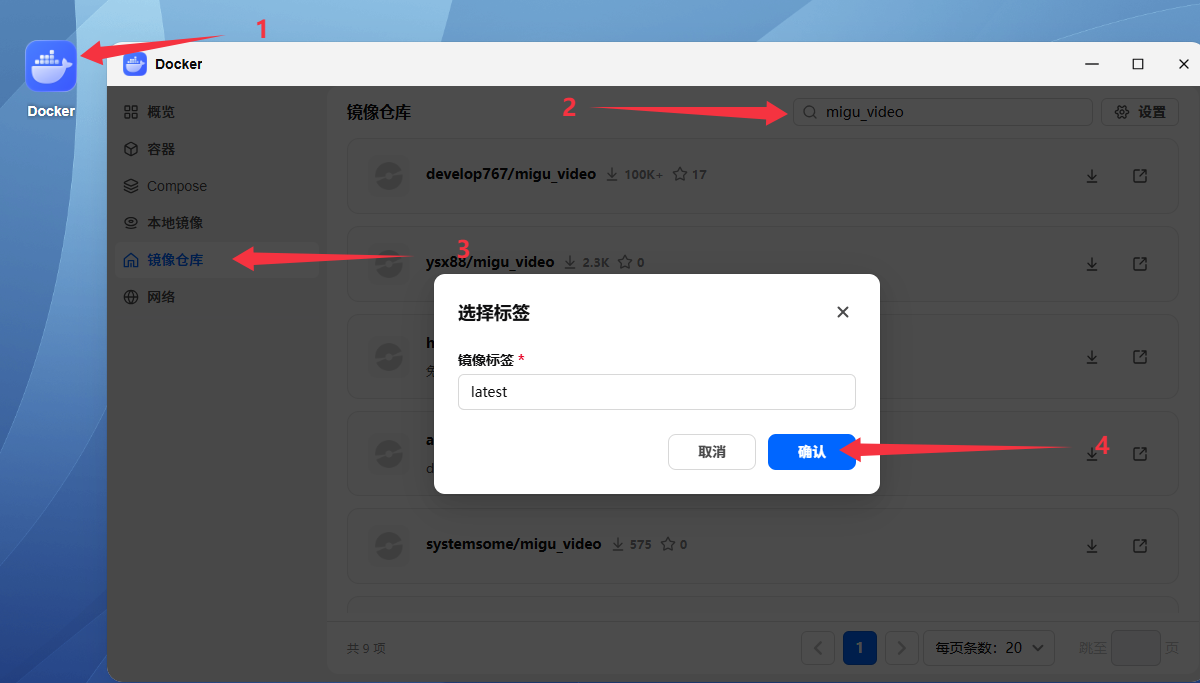Open the 设置 settings button
Image resolution: width=1200 pixels, height=683 pixels.
(x=1140, y=112)
